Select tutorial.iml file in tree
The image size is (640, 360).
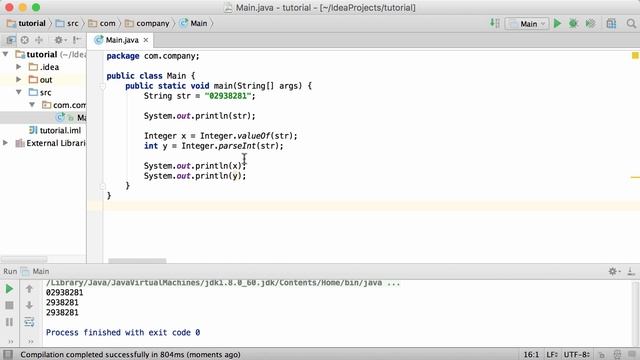43,130
